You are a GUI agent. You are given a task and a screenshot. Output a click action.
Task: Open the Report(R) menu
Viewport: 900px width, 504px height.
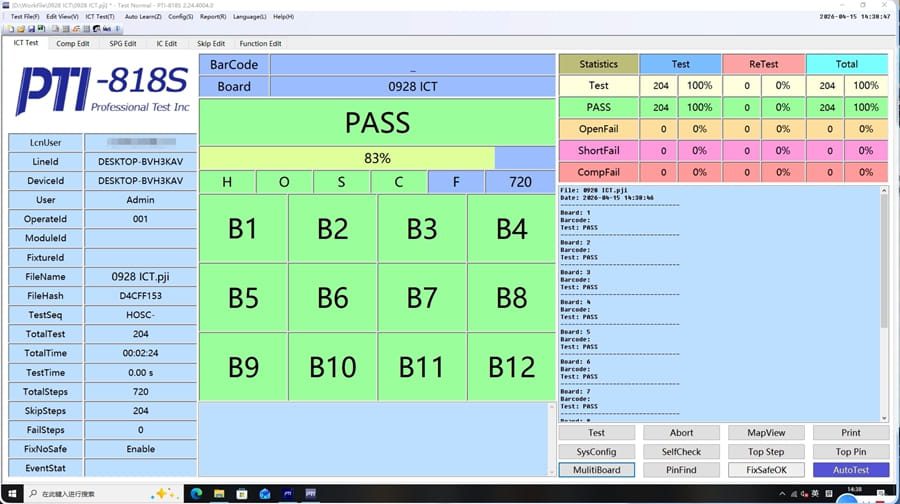213,17
